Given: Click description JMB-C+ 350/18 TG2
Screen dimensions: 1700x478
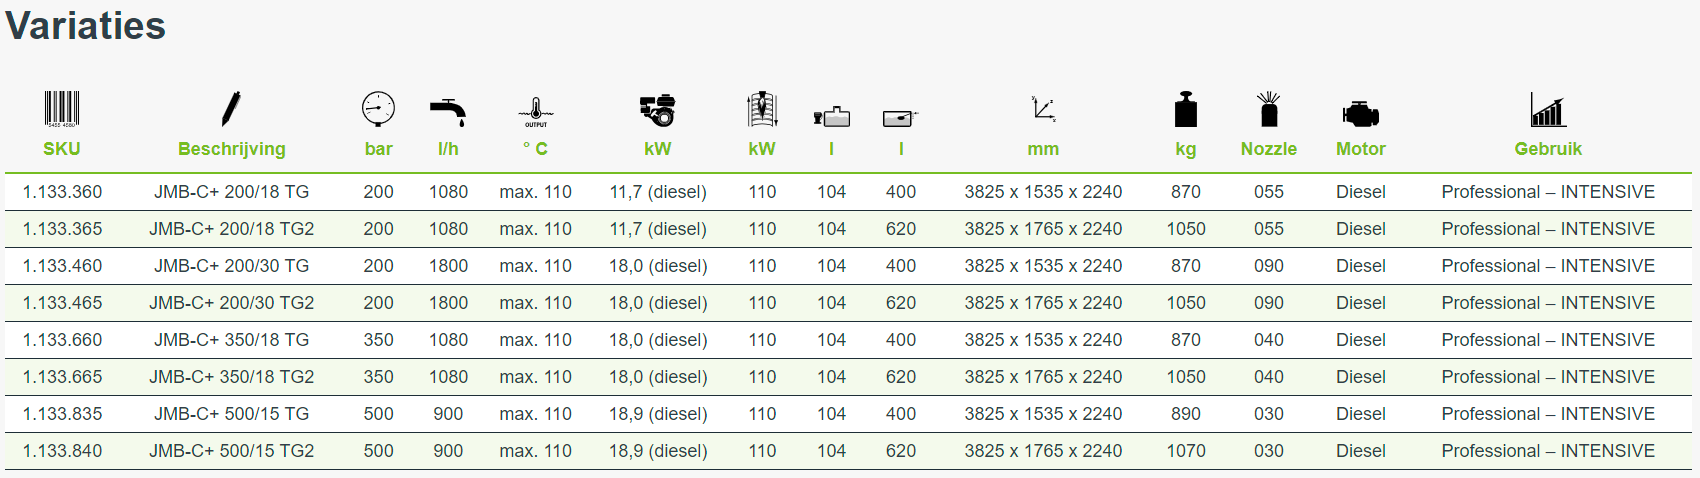Looking at the screenshot, I should (x=232, y=377).
